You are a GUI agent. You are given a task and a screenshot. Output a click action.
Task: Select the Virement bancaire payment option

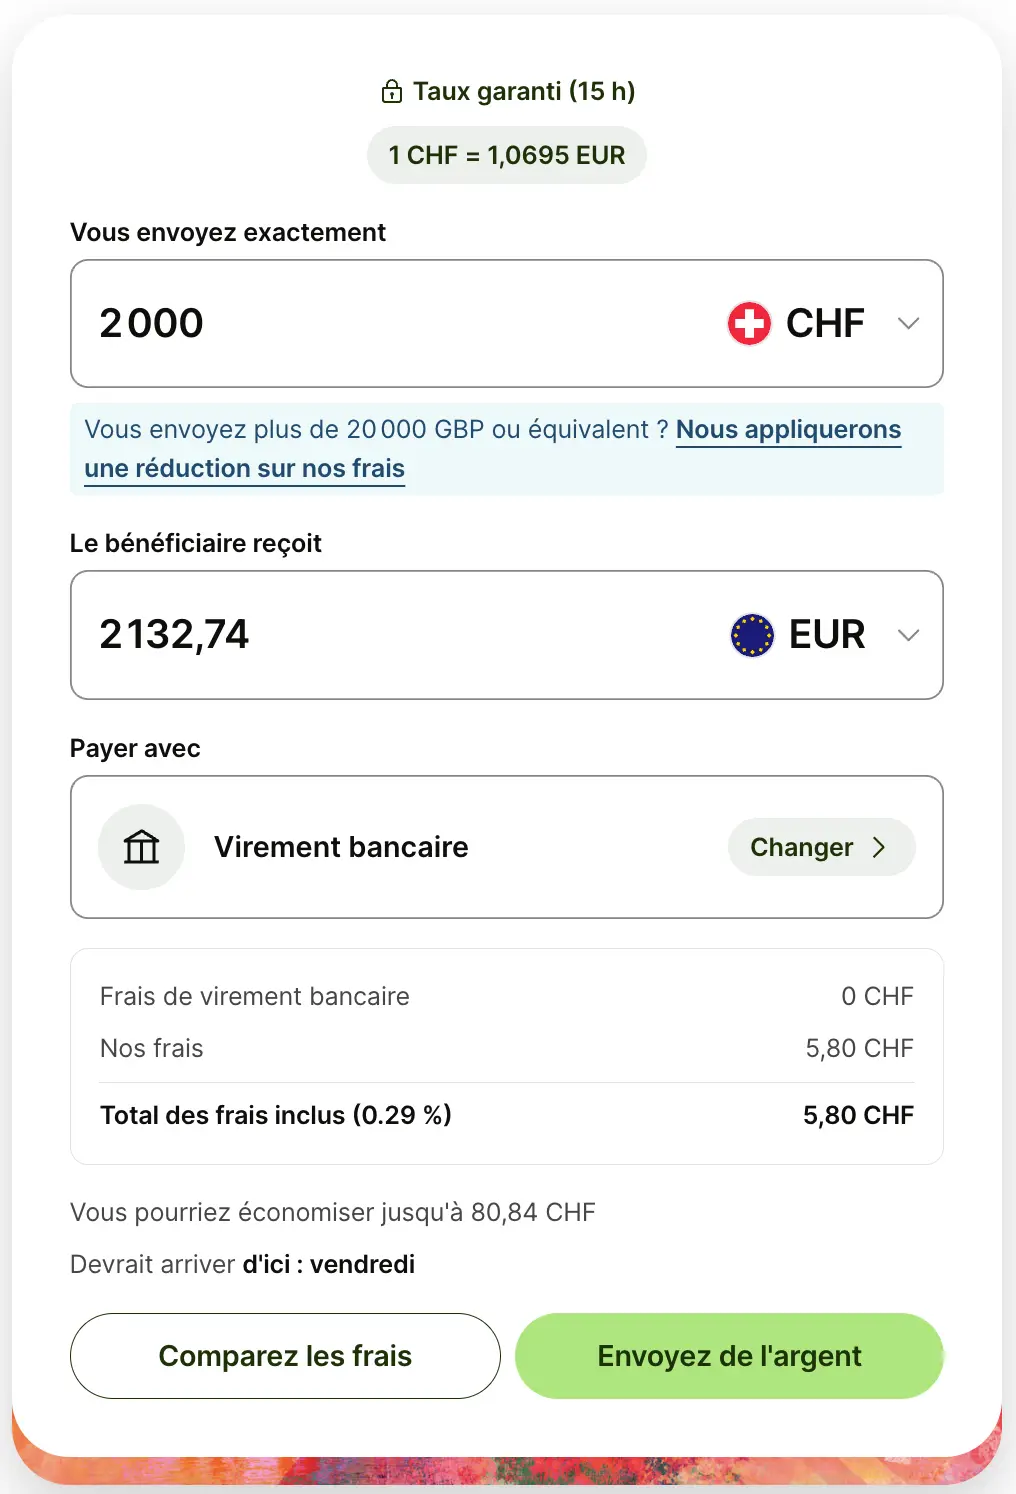point(341,847)
